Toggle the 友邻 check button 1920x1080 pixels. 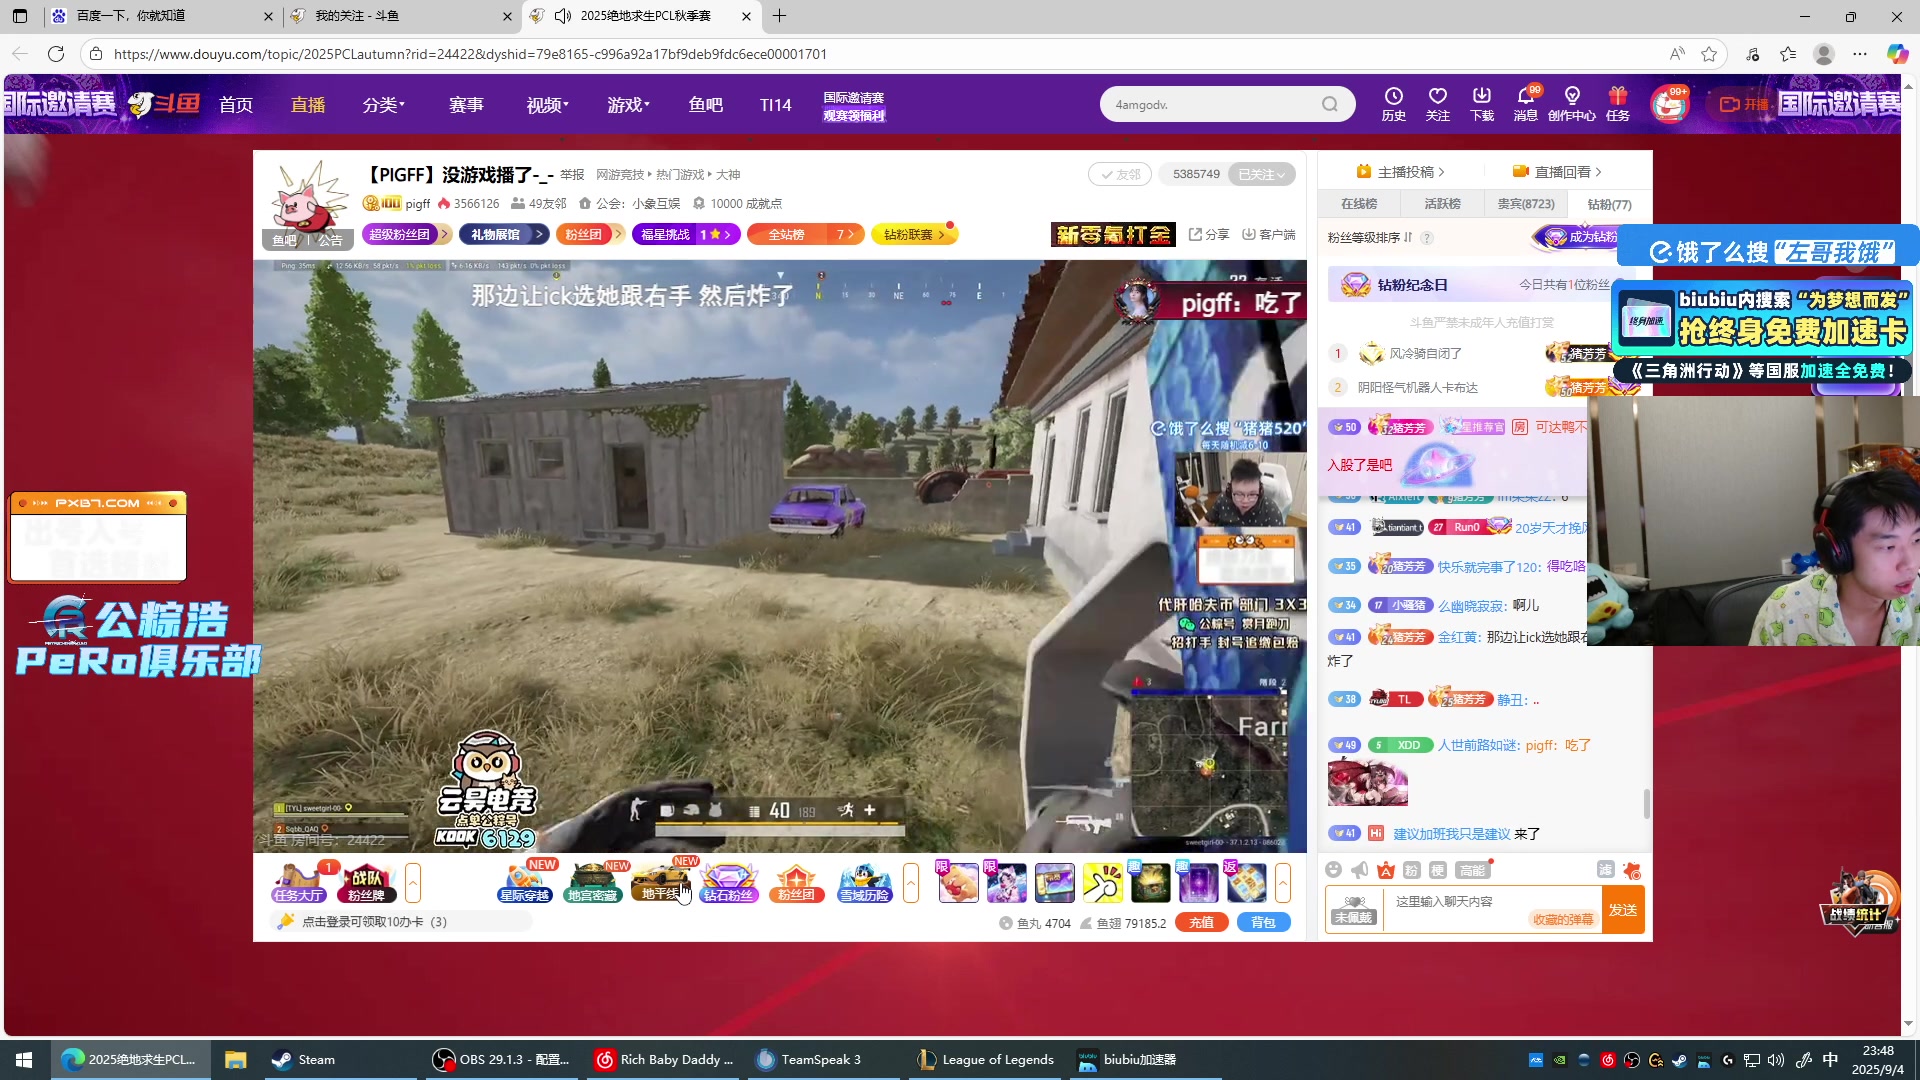pos(1120,174)
